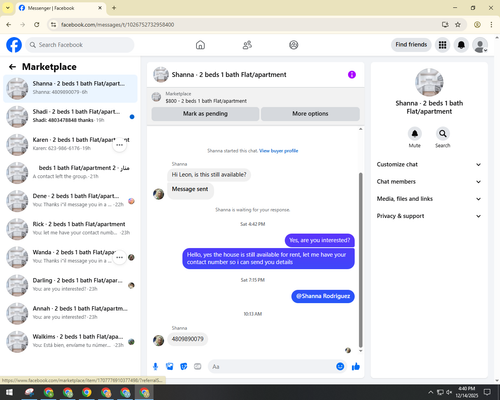Click chat scroll down arrow
The height and width of the screenshot is (400, 500).
[360, 351]
